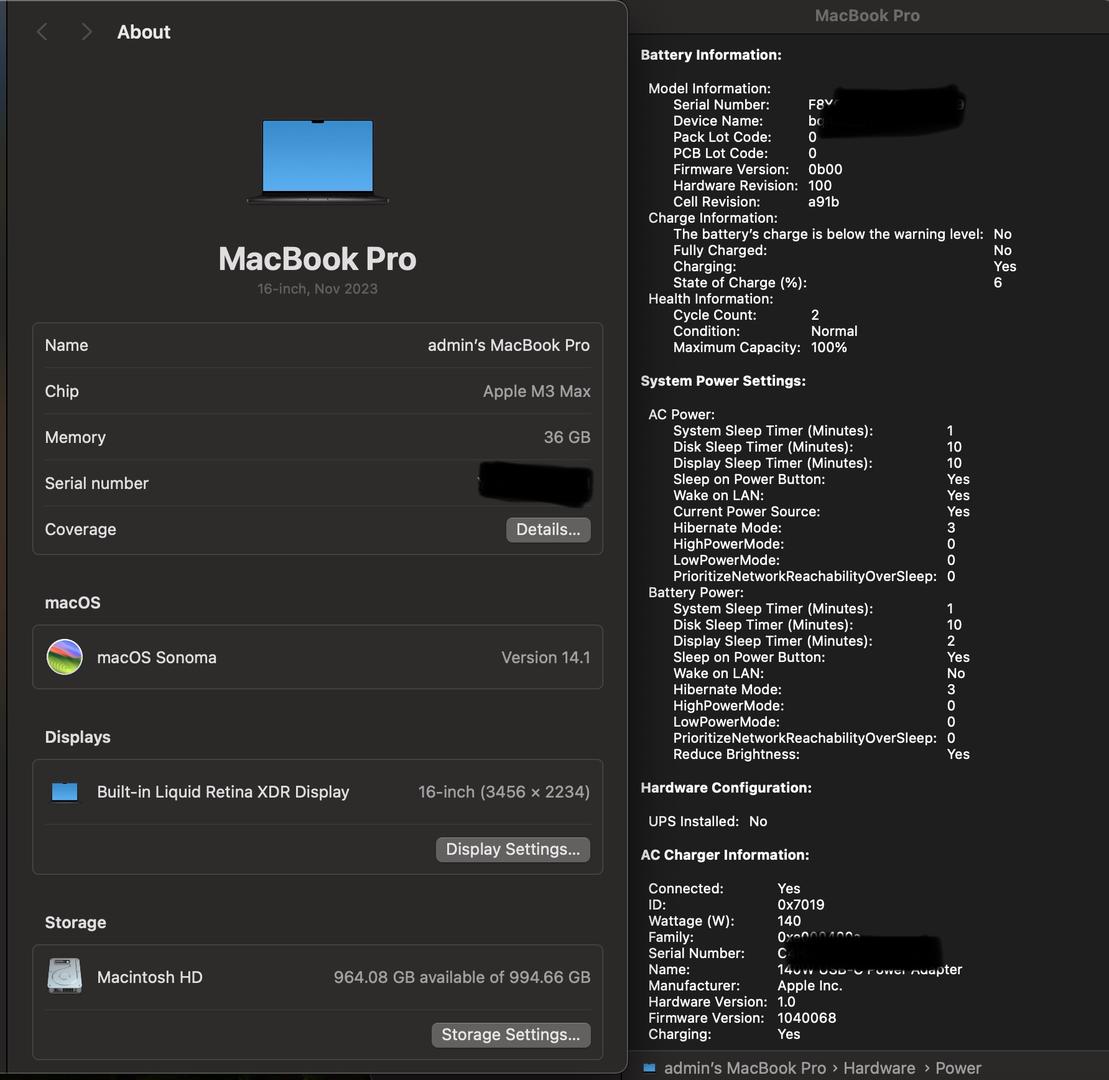Viewport: 1109px width, 1080px height.
Task: Click the MacBook Pro laptop image
Action: [x=317, y=161]
